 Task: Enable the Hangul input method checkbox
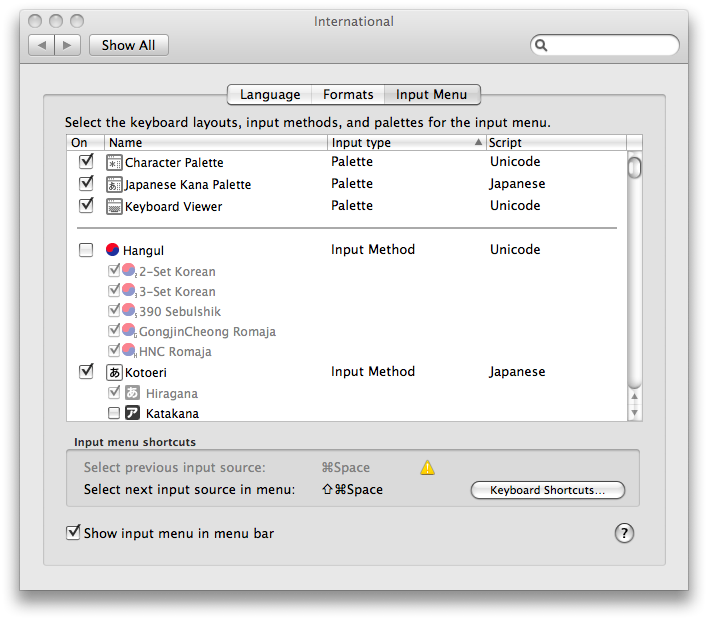pyautogui.click(x=86, y=250)
